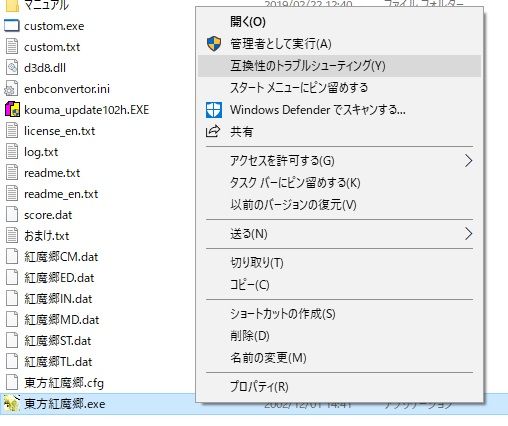The image size is (508, 426).
Task: Select the file name 紅魔郷CM.dat
Action: tap(61, 257)
